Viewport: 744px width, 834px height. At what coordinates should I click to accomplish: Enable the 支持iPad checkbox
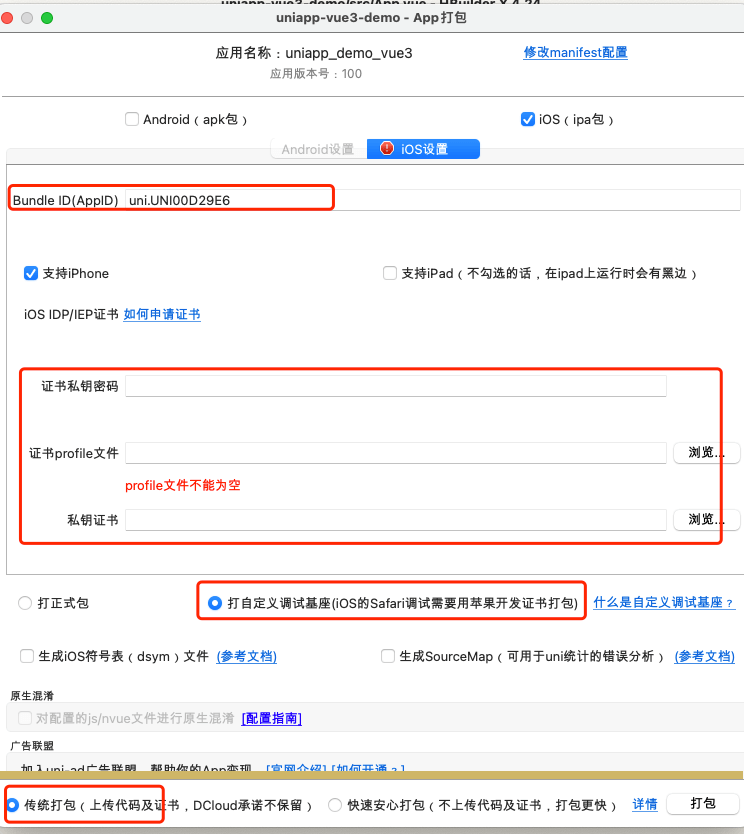390,273
